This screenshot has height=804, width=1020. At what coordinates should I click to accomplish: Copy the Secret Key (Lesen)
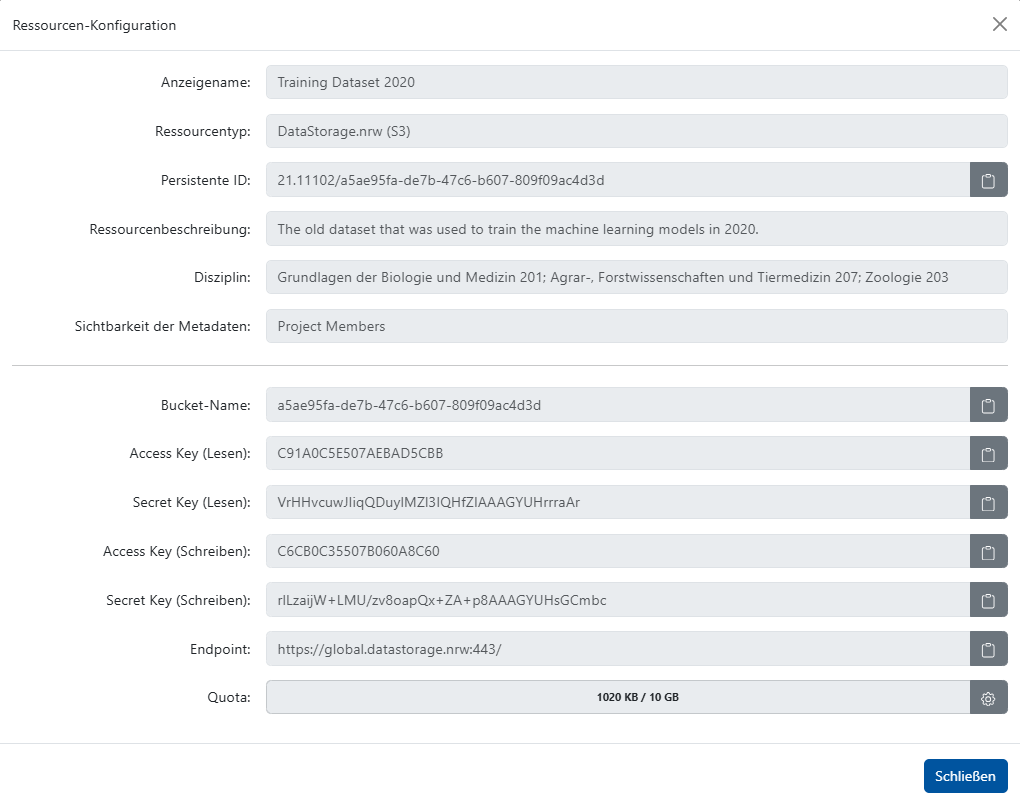pyautogui.click(x=988, y=502)
